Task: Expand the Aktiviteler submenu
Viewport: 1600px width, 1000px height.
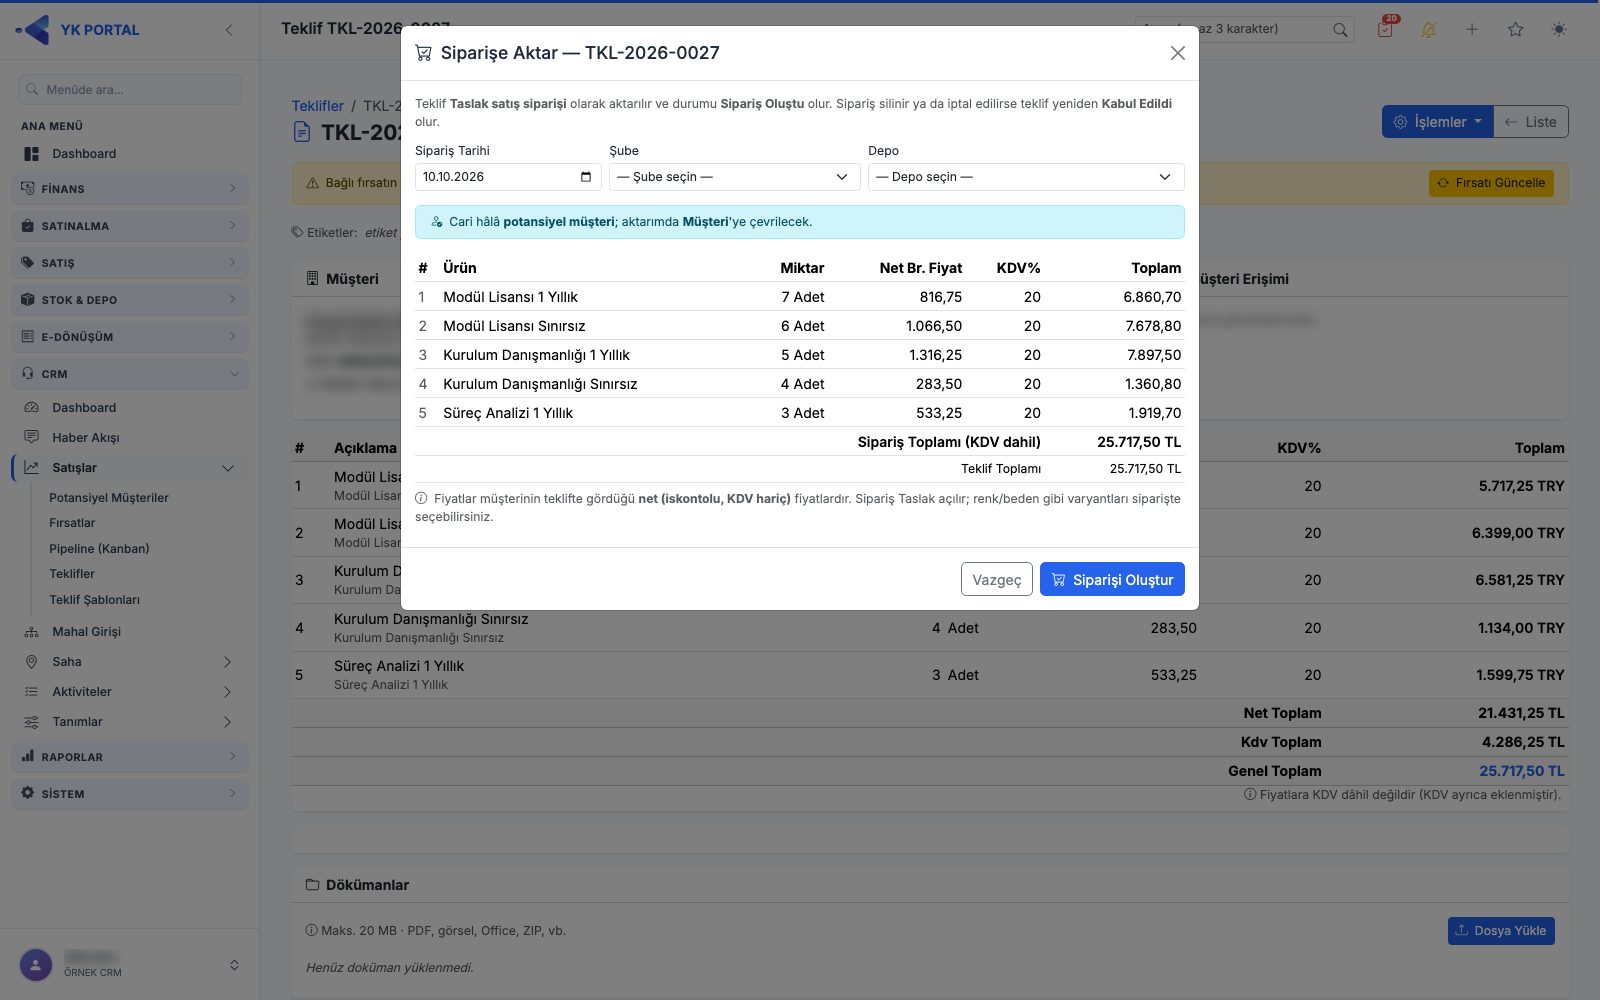Action: 130,692
